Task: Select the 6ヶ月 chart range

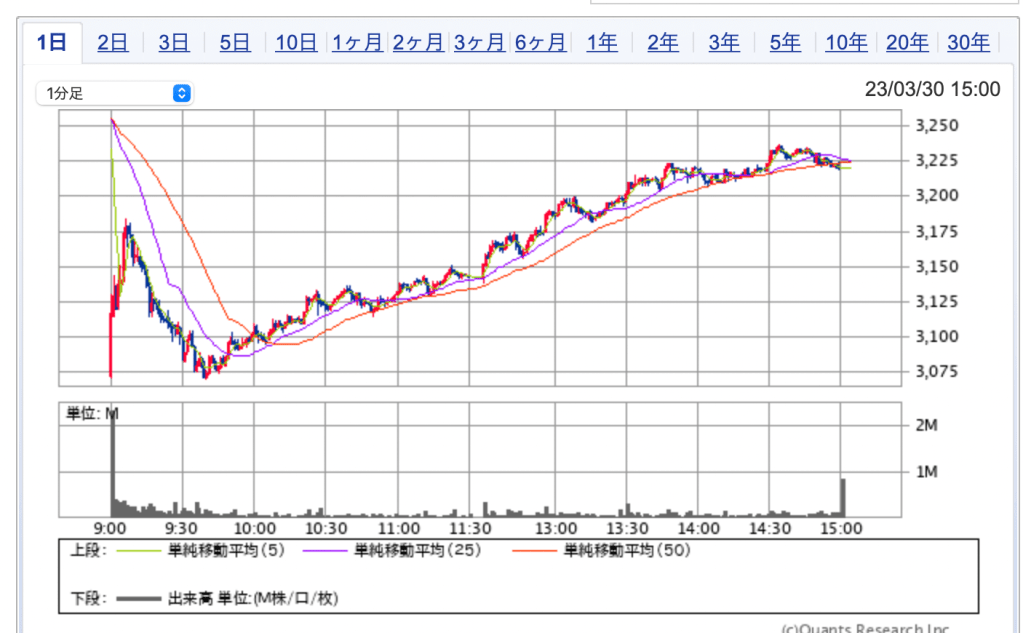Action: [540, 42]
